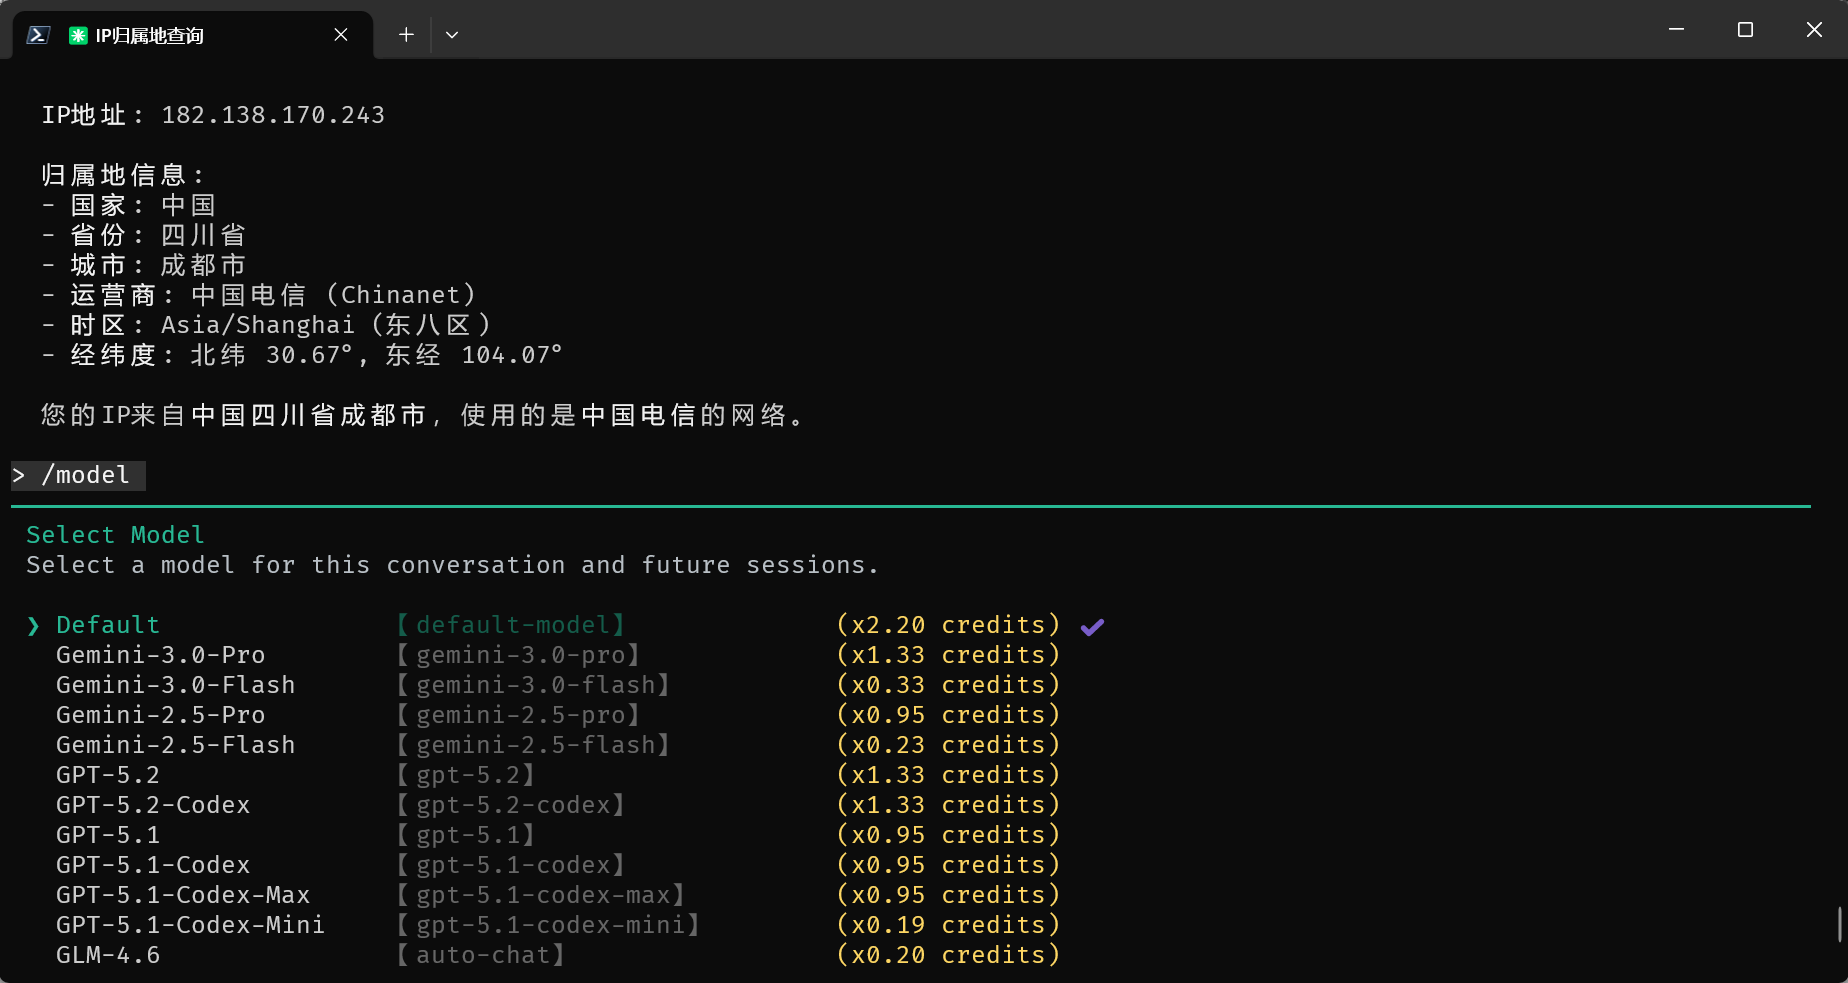This screenshot has width=1848, height=983.
Task: Click the green asterisk icon in tab title
Action: pos(78,36)
